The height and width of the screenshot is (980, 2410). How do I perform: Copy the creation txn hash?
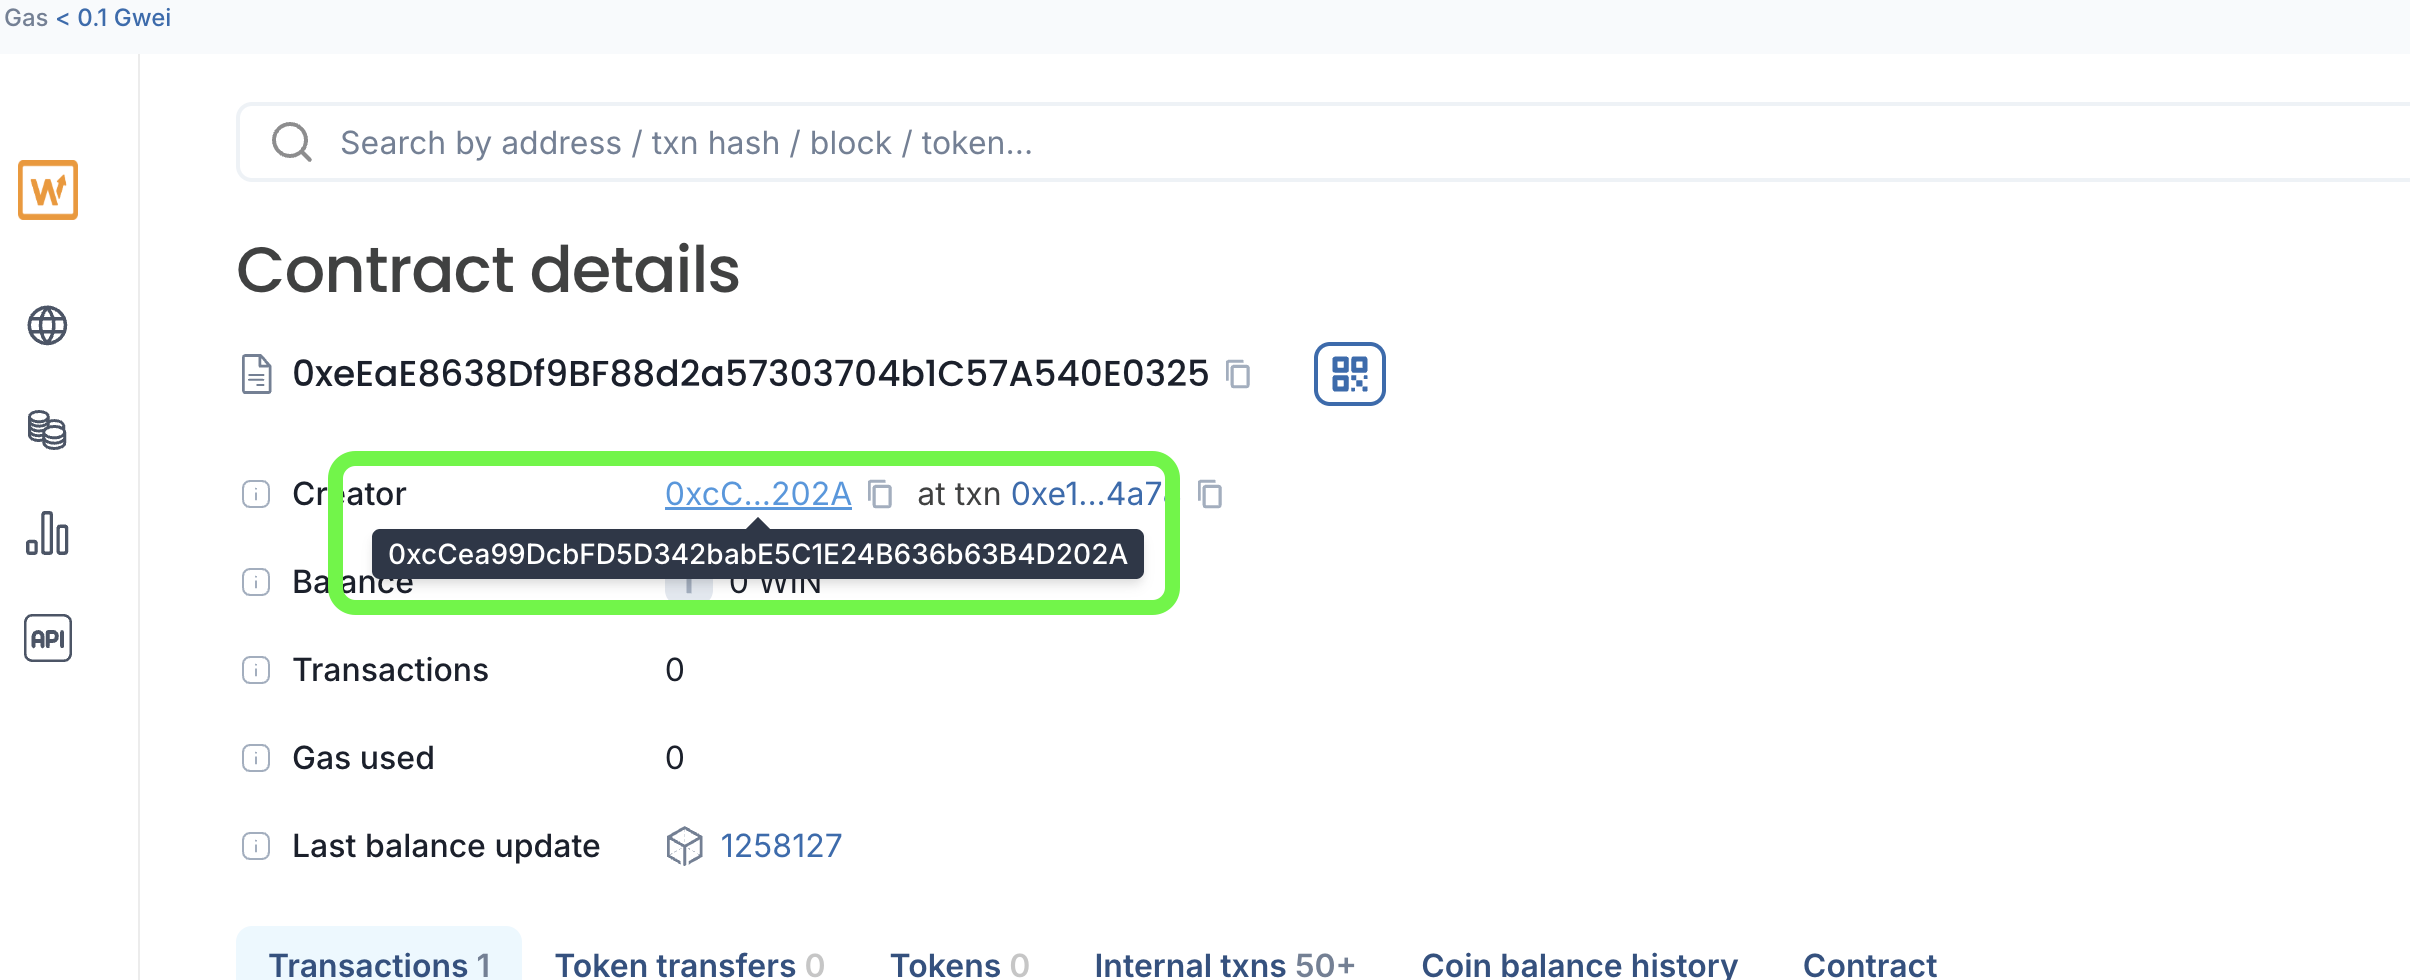[x=1210, y=494]
